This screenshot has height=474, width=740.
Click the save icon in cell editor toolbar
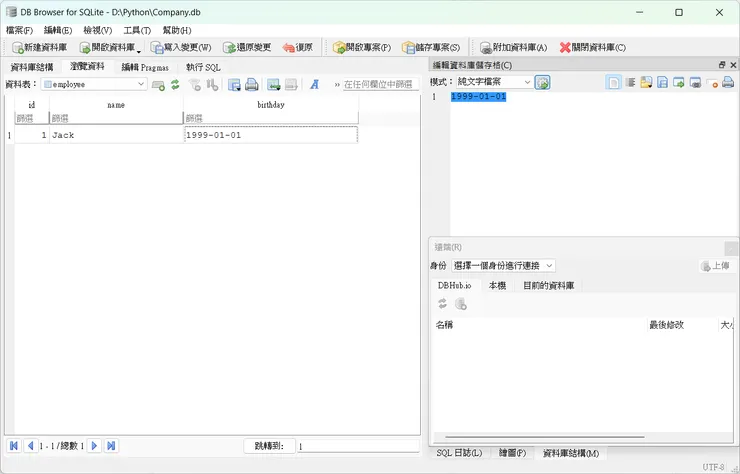[x=663, y=83]
